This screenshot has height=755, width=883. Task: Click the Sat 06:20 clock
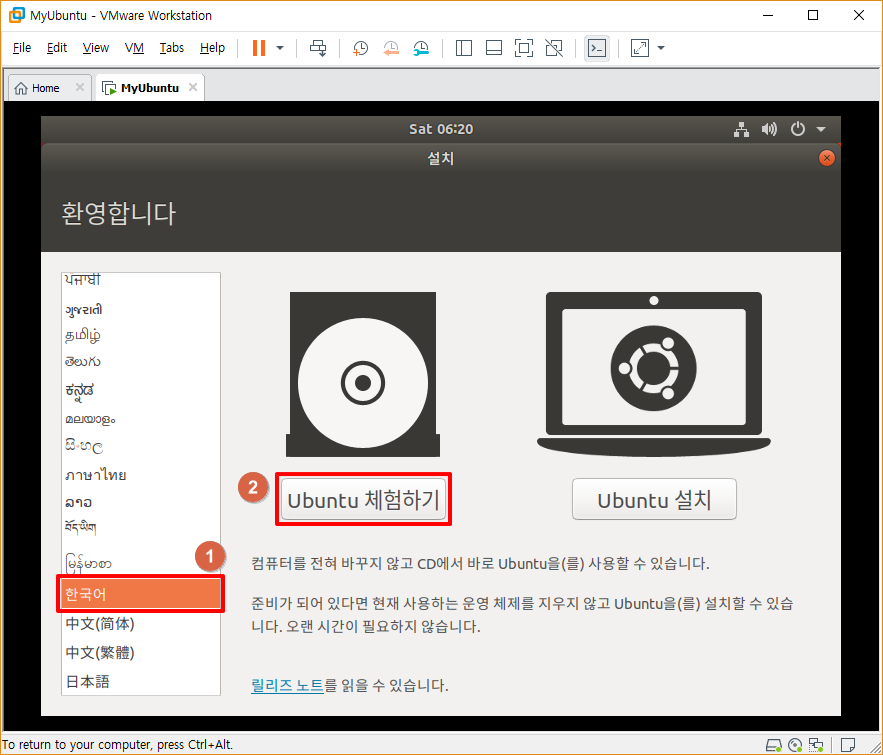[441, 129]
